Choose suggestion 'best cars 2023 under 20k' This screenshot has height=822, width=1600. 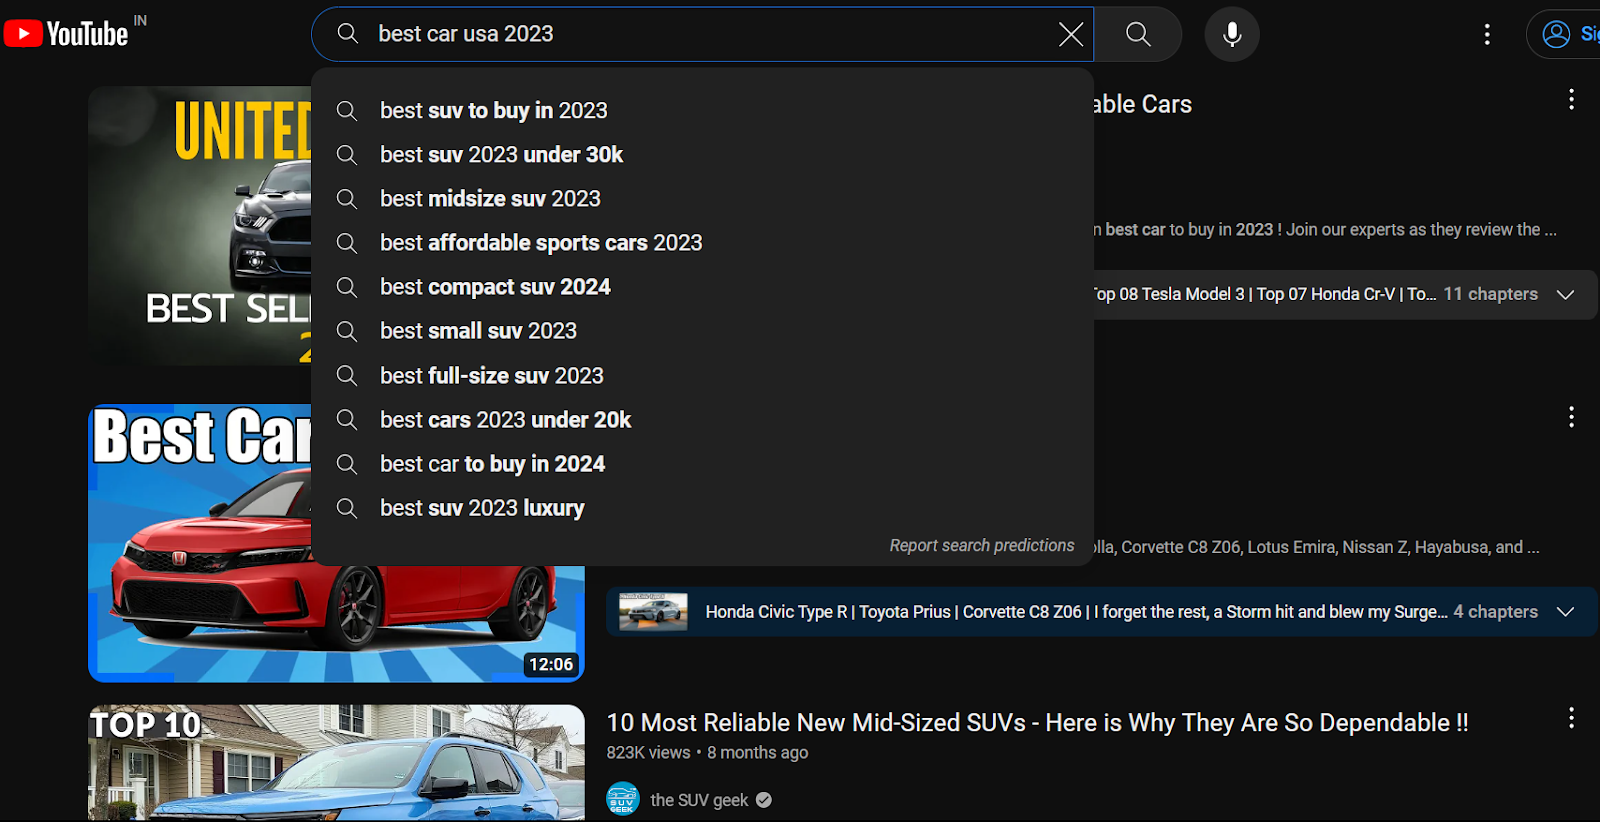pyautogui.click(x=702, y=419)
